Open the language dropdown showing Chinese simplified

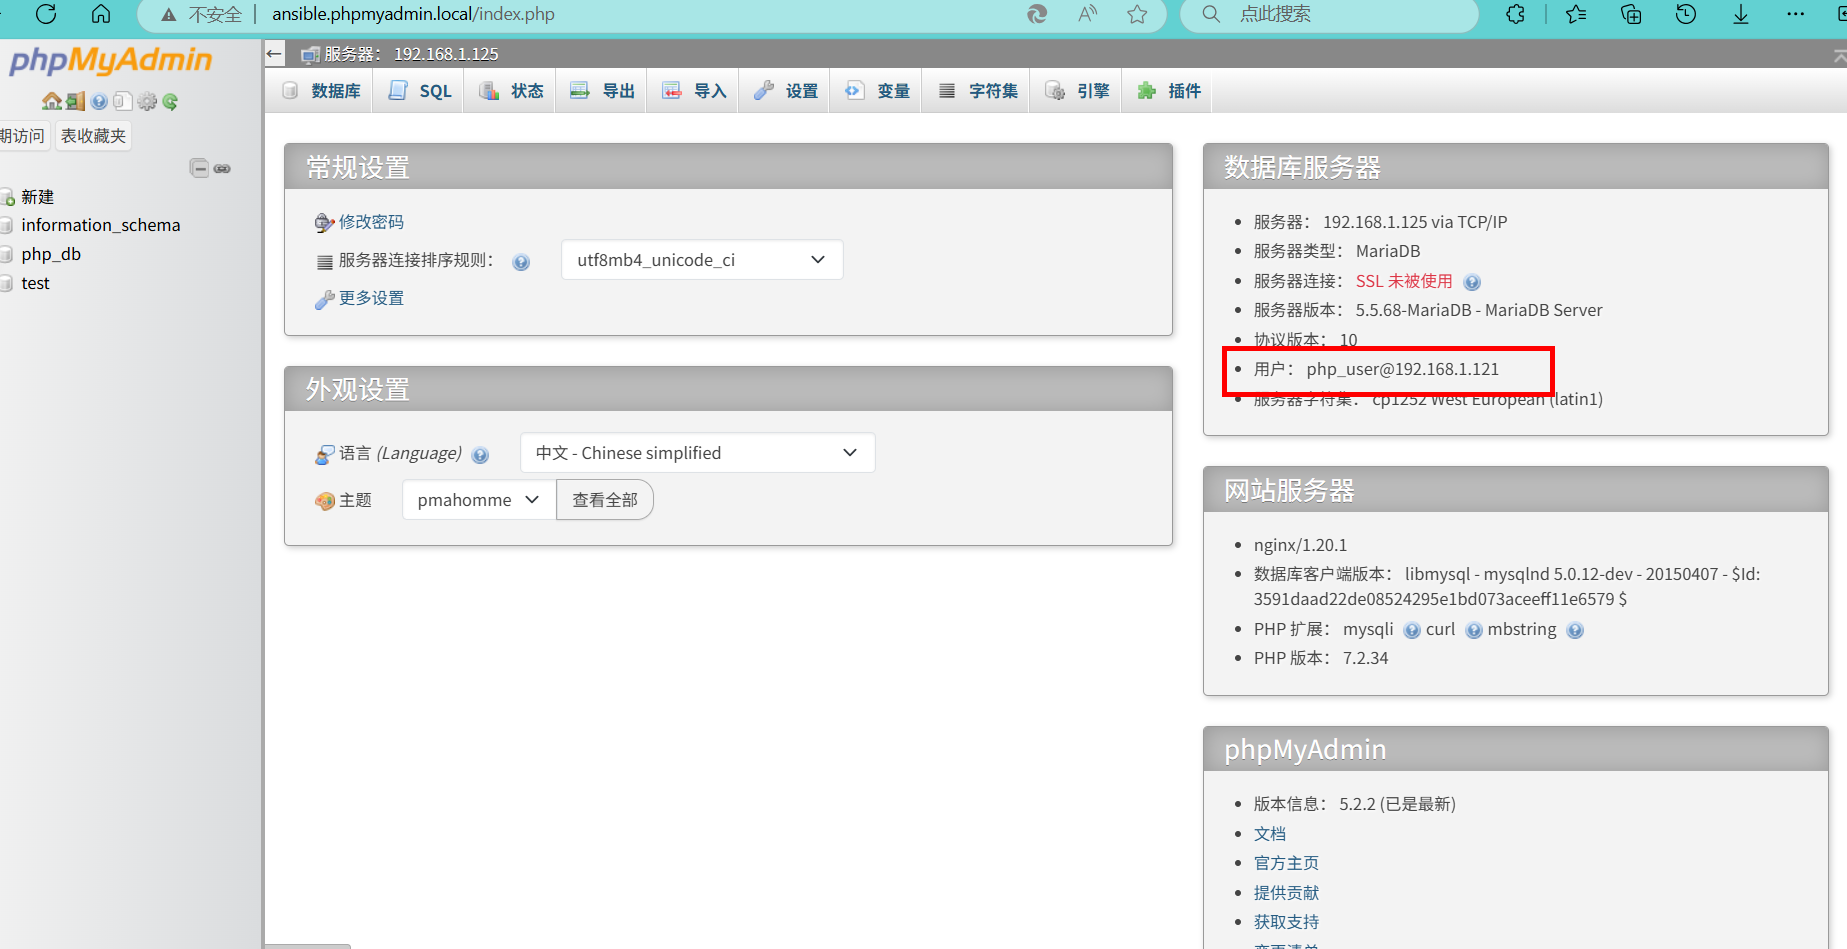[x=697, y=453]
